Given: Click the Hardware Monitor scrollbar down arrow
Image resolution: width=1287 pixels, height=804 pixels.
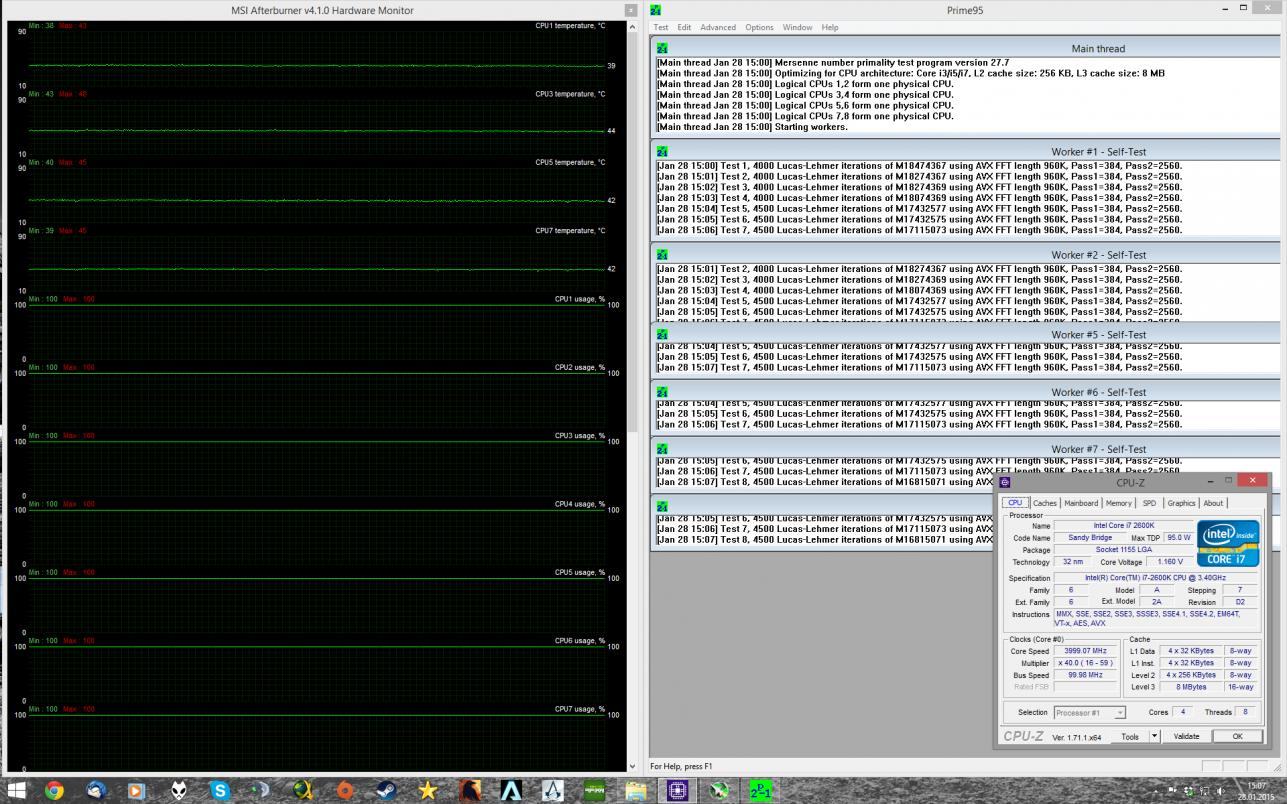Looking at the screenshot, I should pos(632,766).
